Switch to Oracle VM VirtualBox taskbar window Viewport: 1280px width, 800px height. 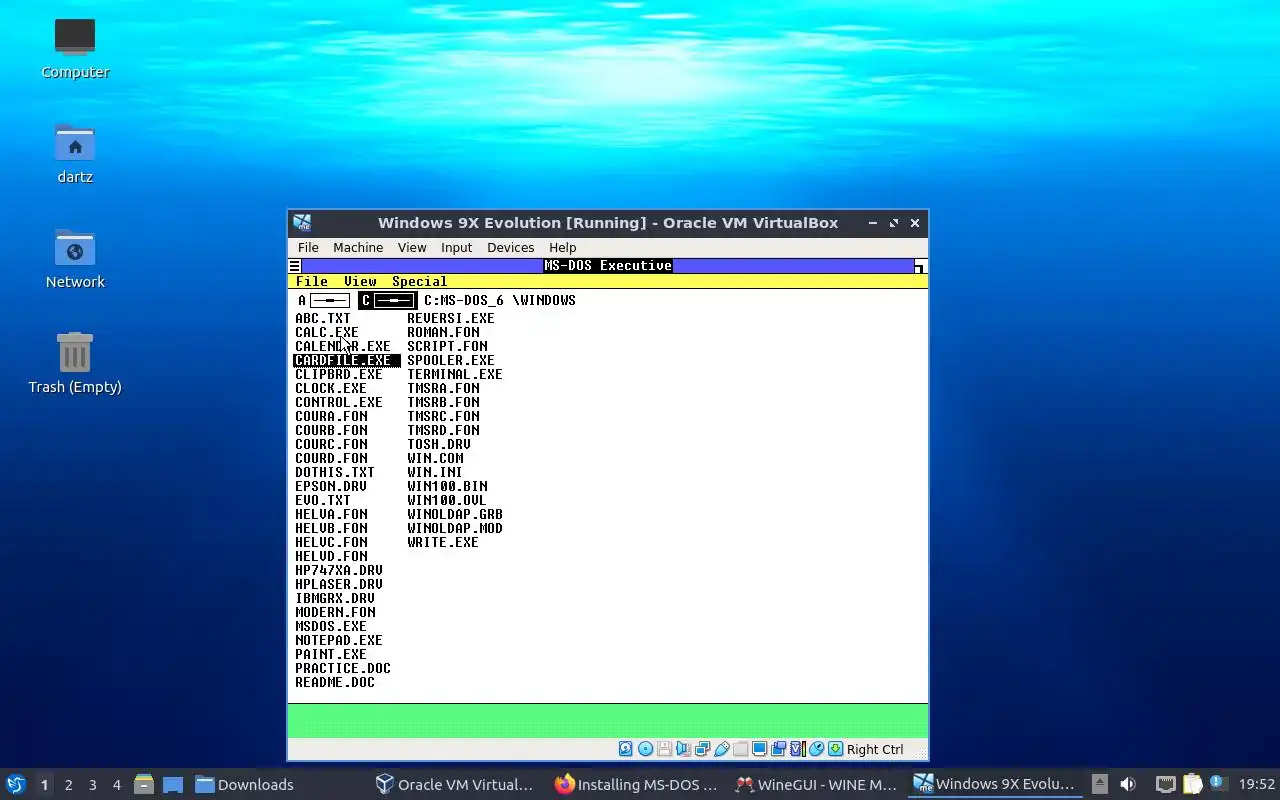click(455, 784)
